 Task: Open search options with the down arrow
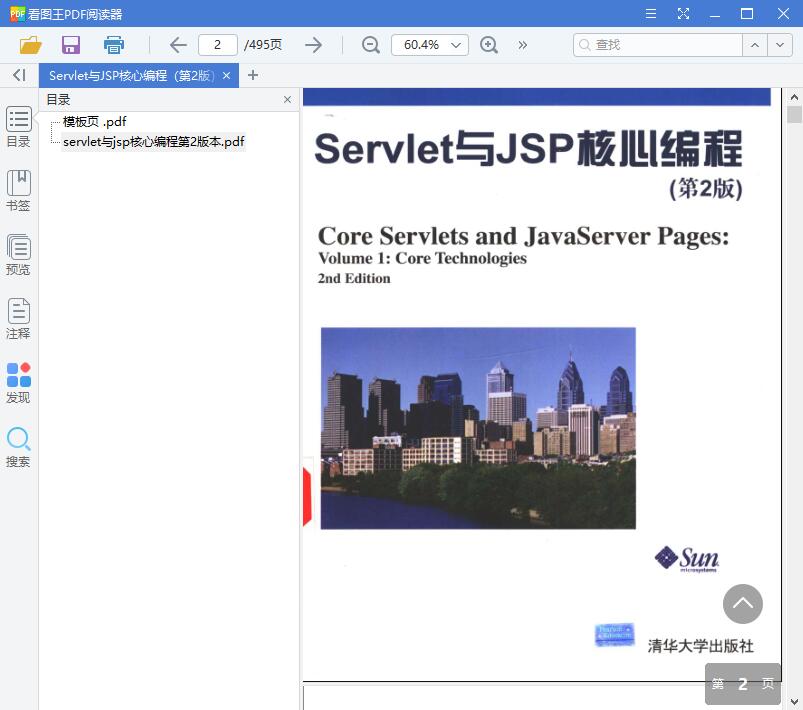click(x=779, y=45)
